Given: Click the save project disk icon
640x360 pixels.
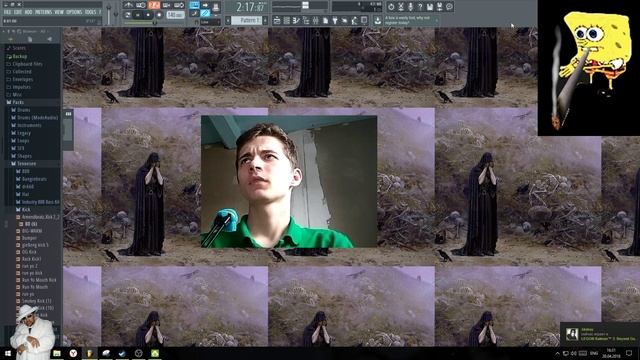Looking at the screenshot, I should (429, 7).
